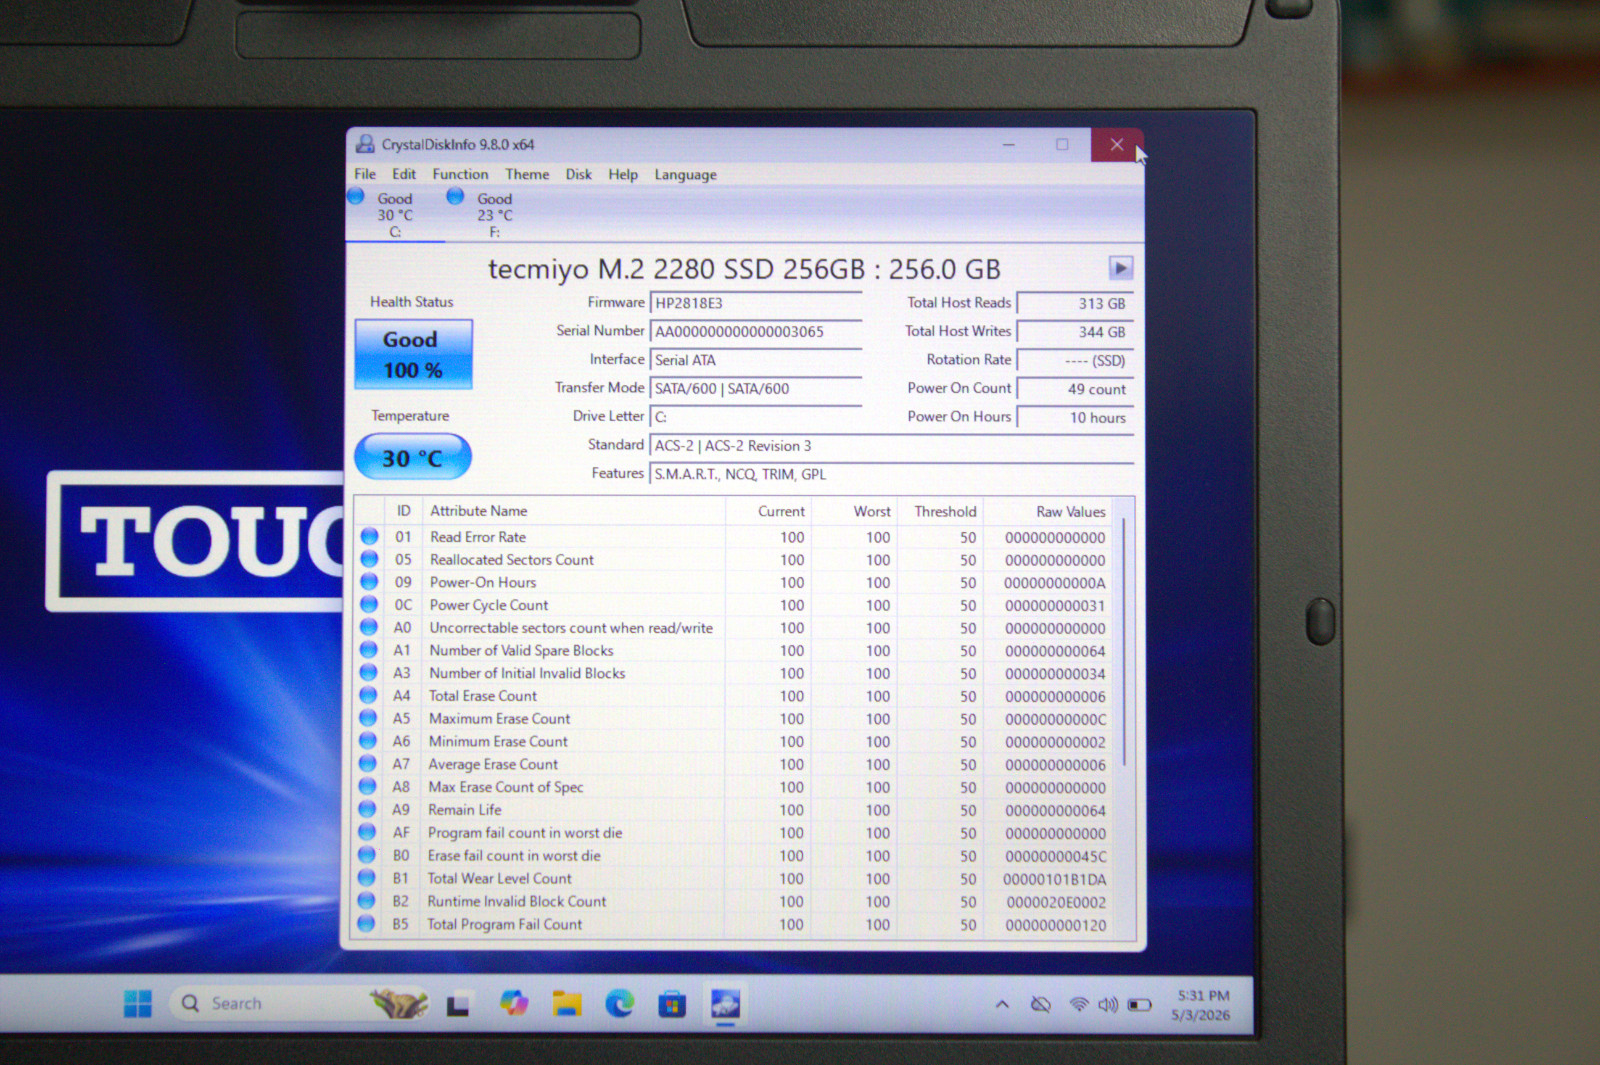Click the status circle for Read Error Rate
The width and height of the screenshot is (1600, 1065).
[x=369, y=537]
